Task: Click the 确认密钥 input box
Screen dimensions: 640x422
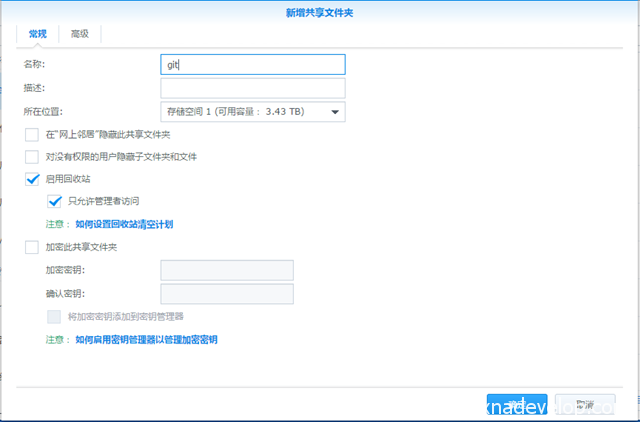Action: click(x=227, y=294)
